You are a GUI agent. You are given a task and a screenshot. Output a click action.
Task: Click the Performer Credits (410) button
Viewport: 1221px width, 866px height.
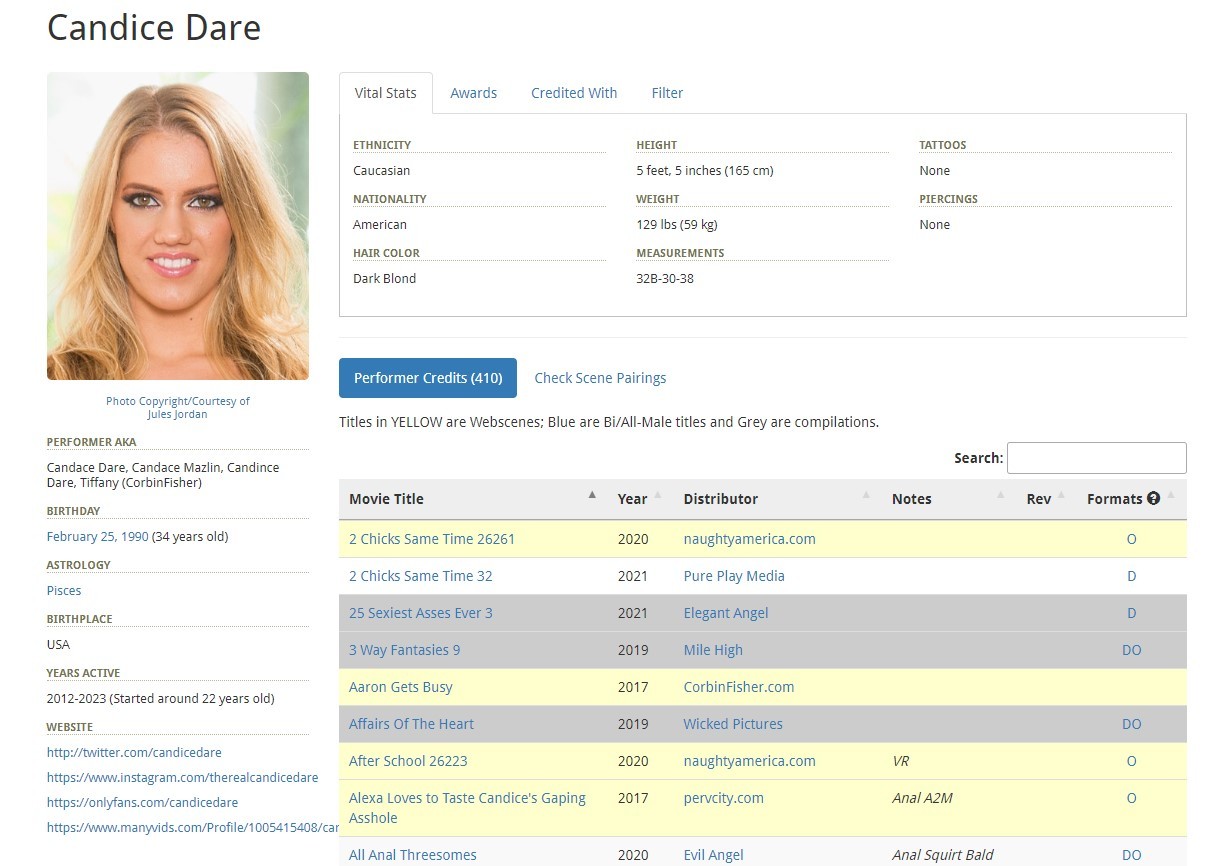pyautogui.click(x=428, y=378)
